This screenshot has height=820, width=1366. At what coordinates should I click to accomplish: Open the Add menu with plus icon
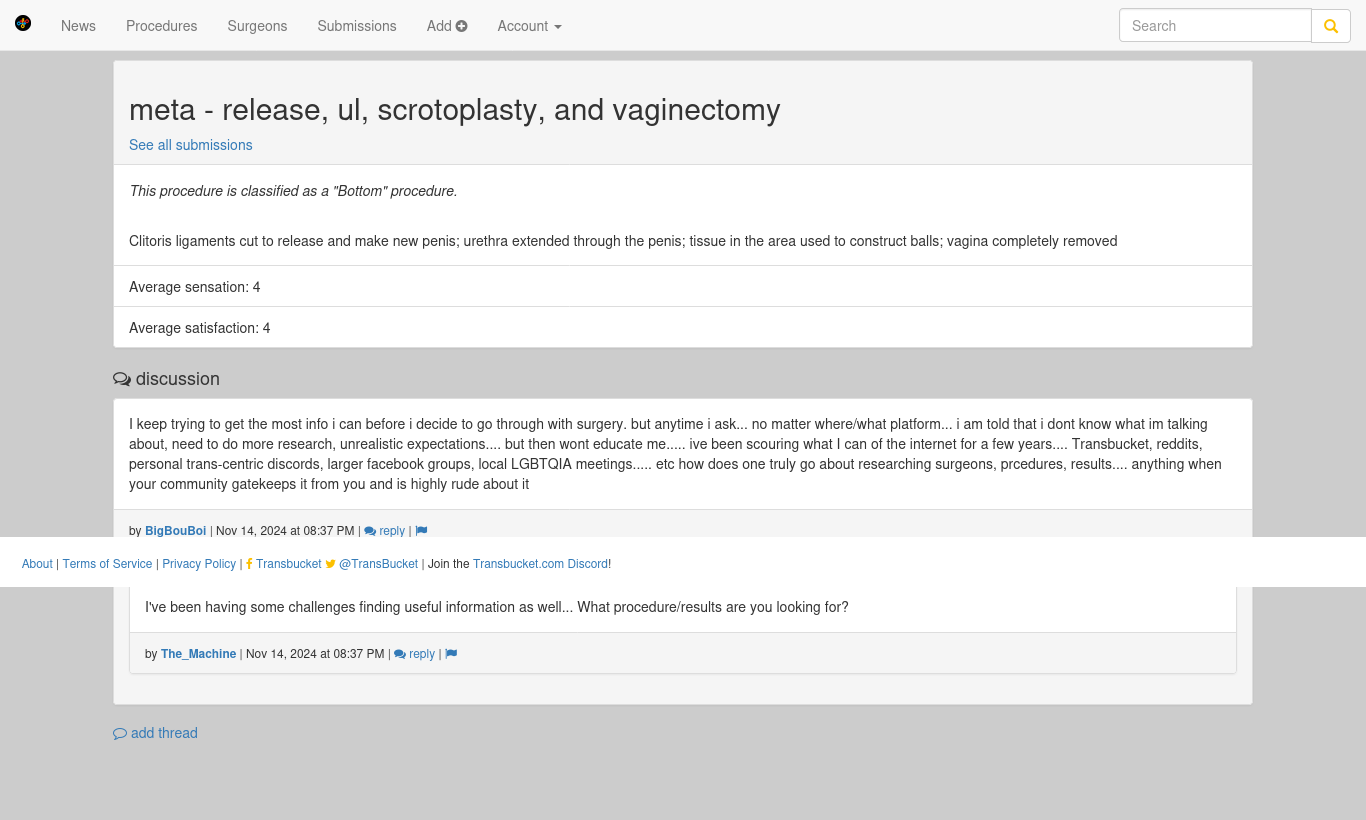447,26
